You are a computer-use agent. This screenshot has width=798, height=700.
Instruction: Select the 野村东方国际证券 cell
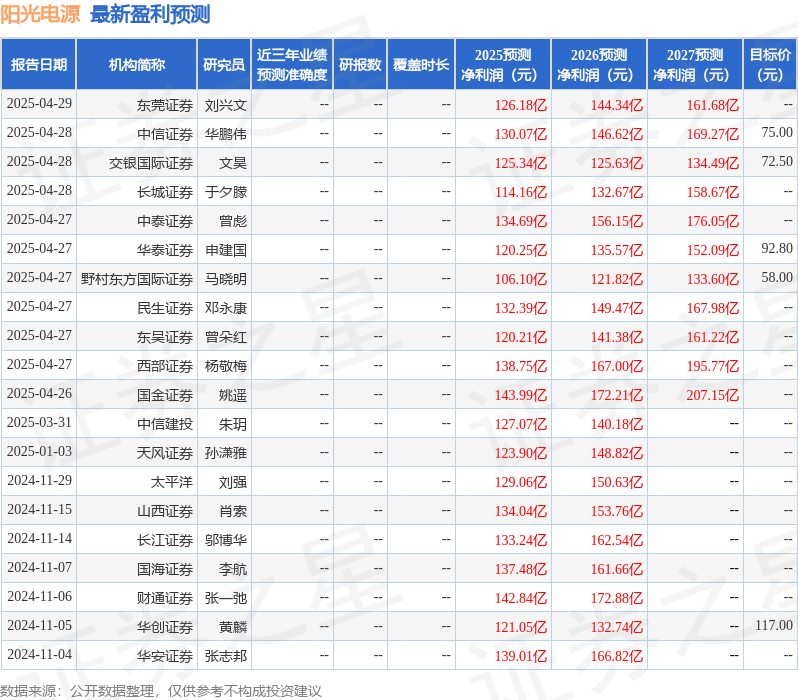click(x=137, y=279)
